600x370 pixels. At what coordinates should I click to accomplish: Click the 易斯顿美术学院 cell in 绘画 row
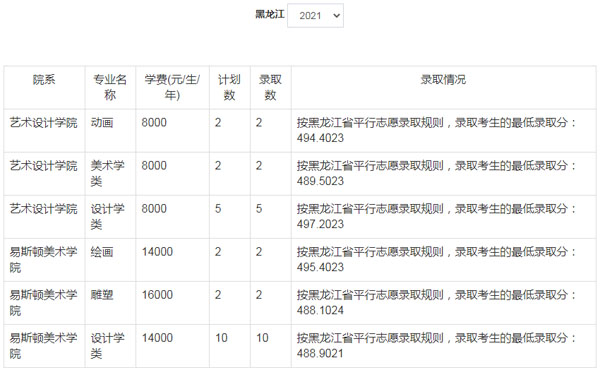44,260
